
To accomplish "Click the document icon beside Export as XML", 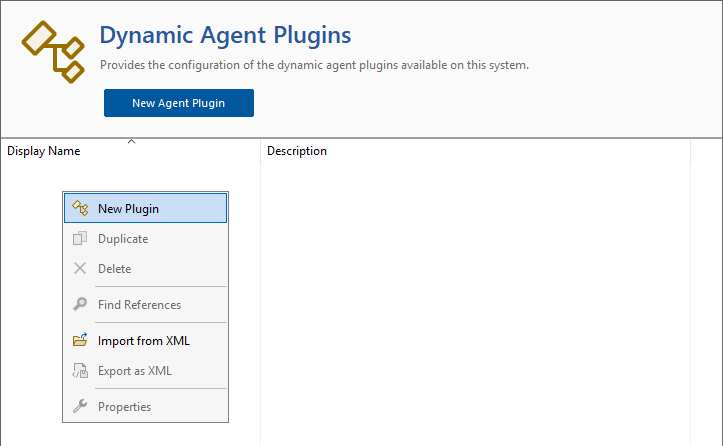I will (81, 371).
